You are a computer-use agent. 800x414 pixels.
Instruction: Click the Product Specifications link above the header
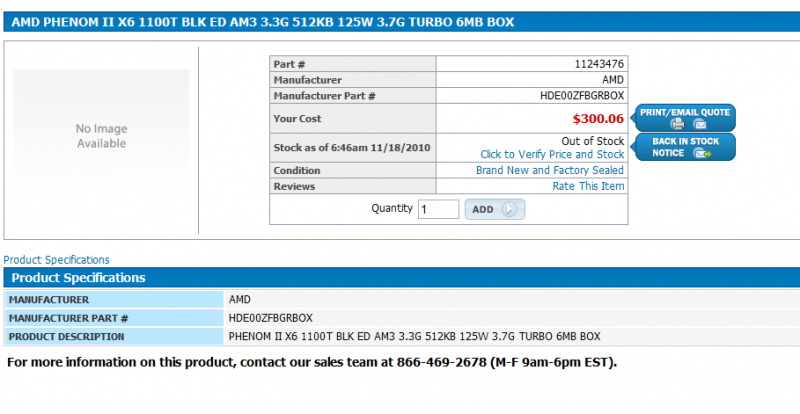click(x=56, y=260)
